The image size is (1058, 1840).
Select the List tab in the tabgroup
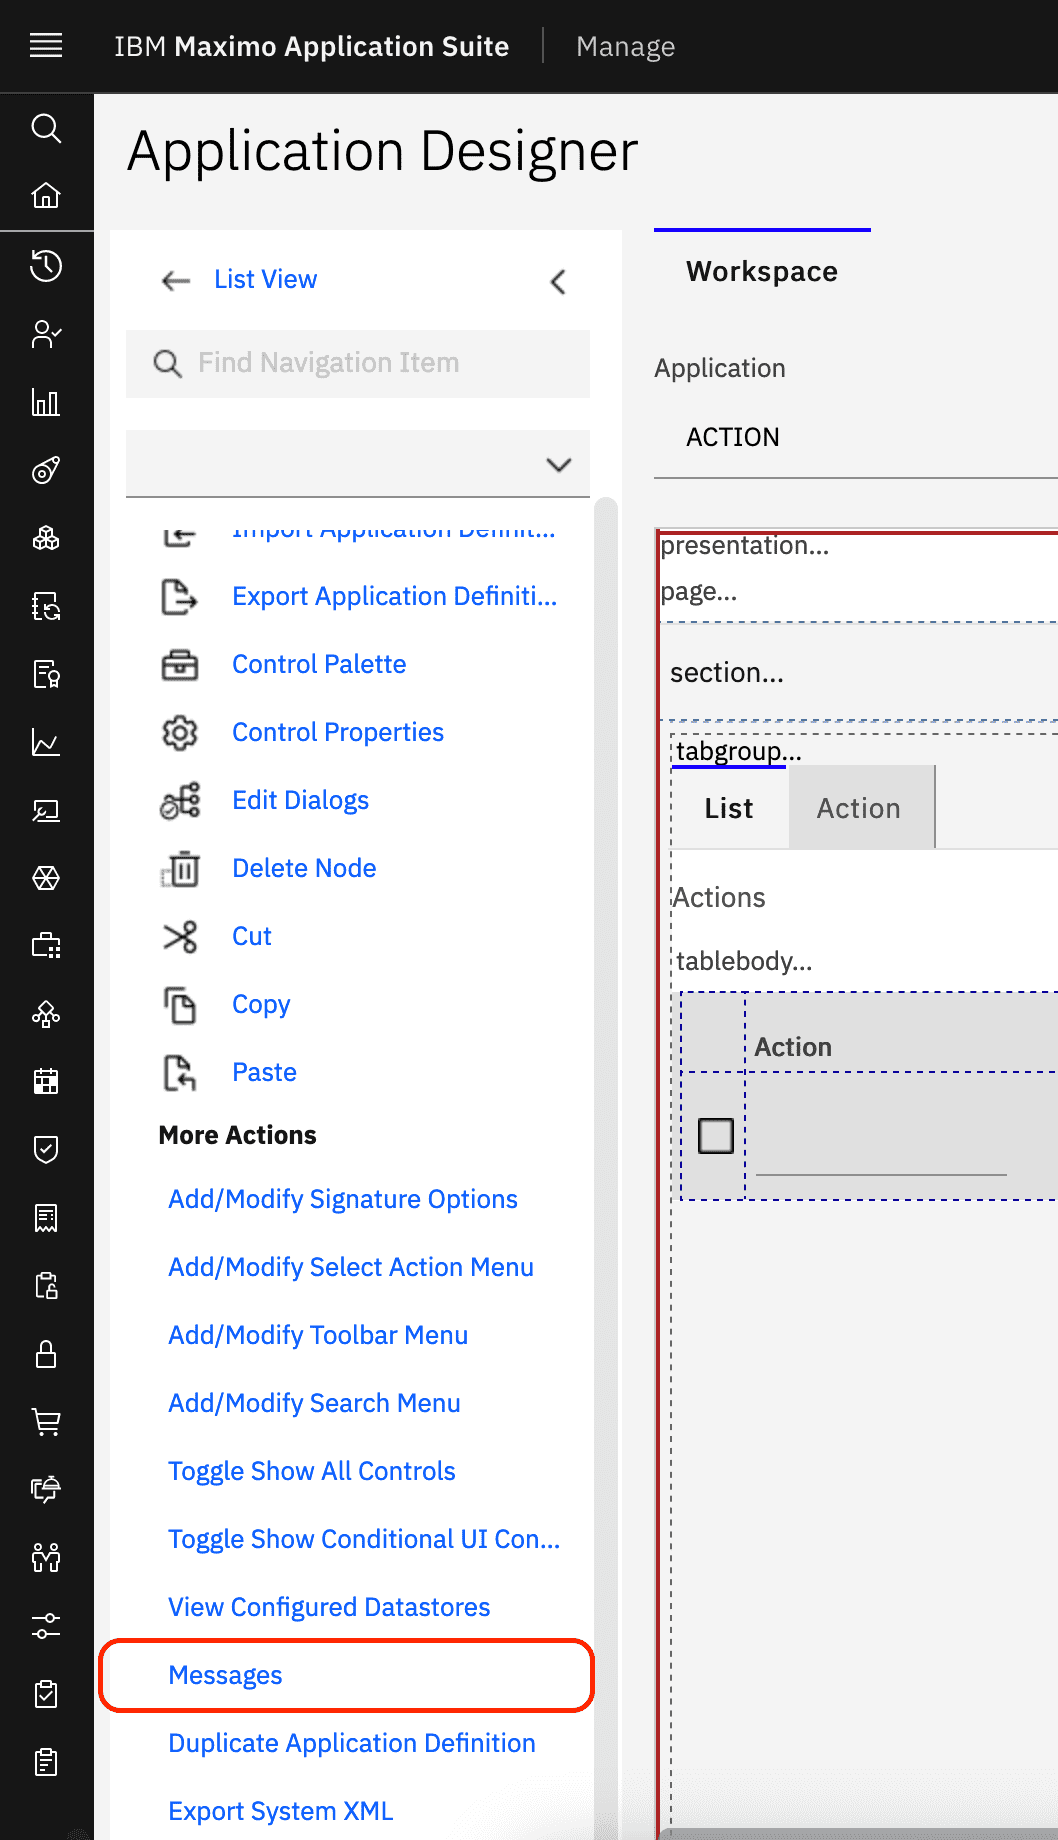coord(729,808)
